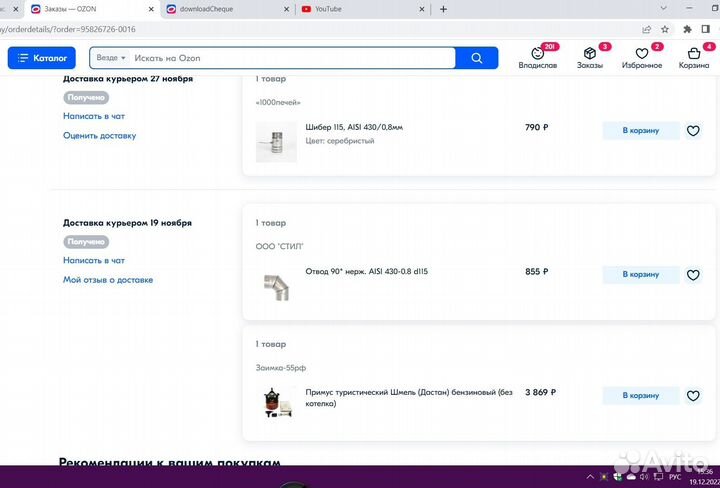Image resolution: width=720 pixels, height=488 pixels.
Task: Open a new browser tab
Action: click(x=443, y=9)
